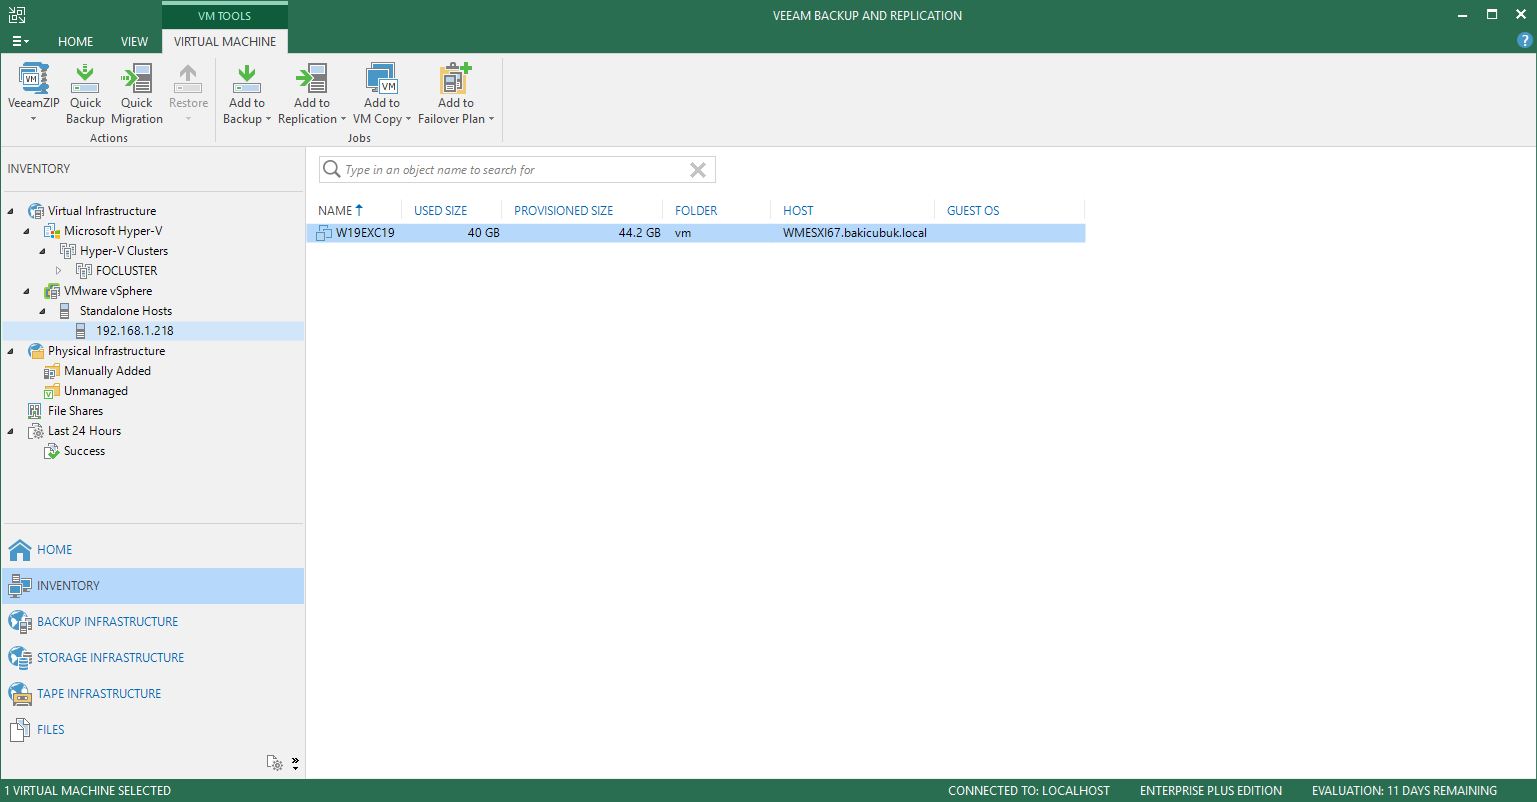Click the Last 24 Hours icon
Viewport: 1537px width, 802px height.
pos(36,431)
